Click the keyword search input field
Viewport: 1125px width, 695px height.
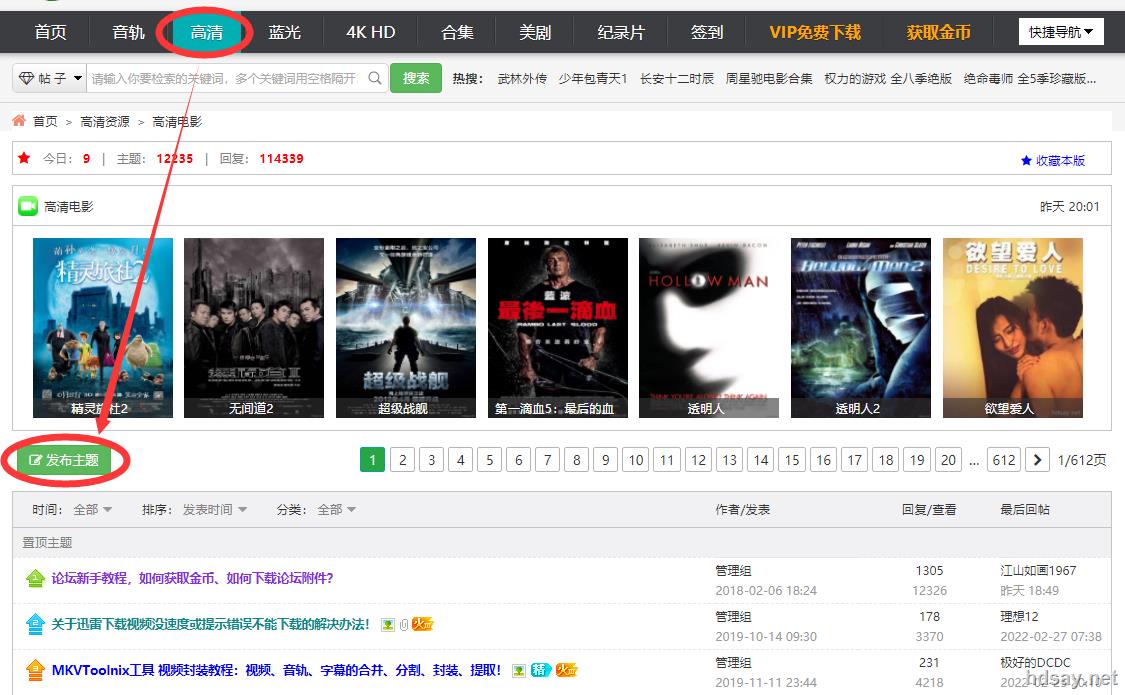tap(226, 77)
